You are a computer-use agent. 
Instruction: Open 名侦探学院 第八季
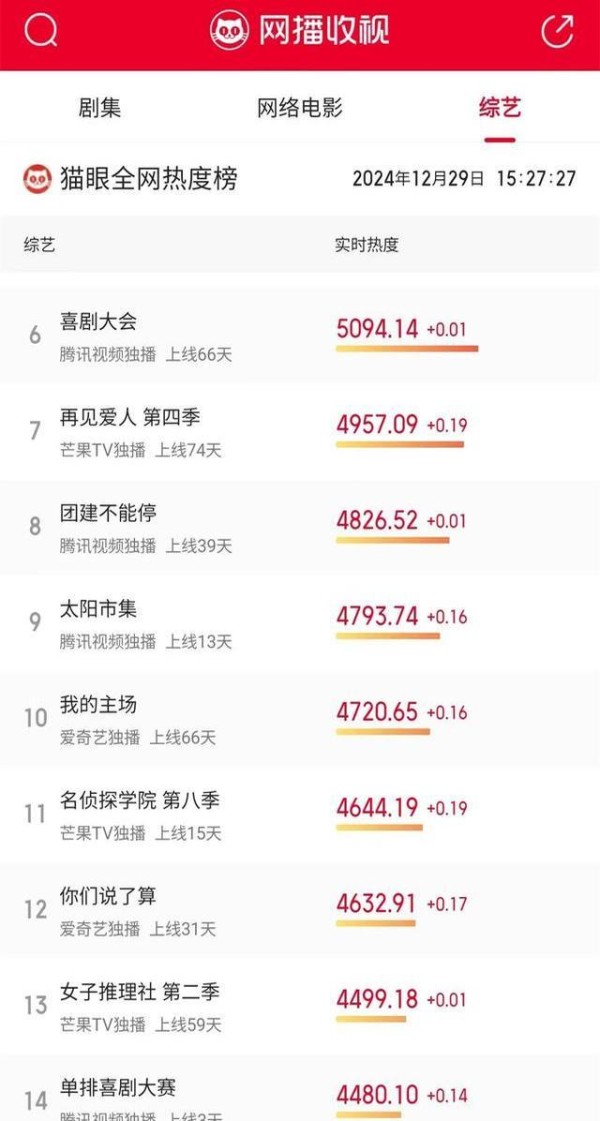[x=140, y=801]
